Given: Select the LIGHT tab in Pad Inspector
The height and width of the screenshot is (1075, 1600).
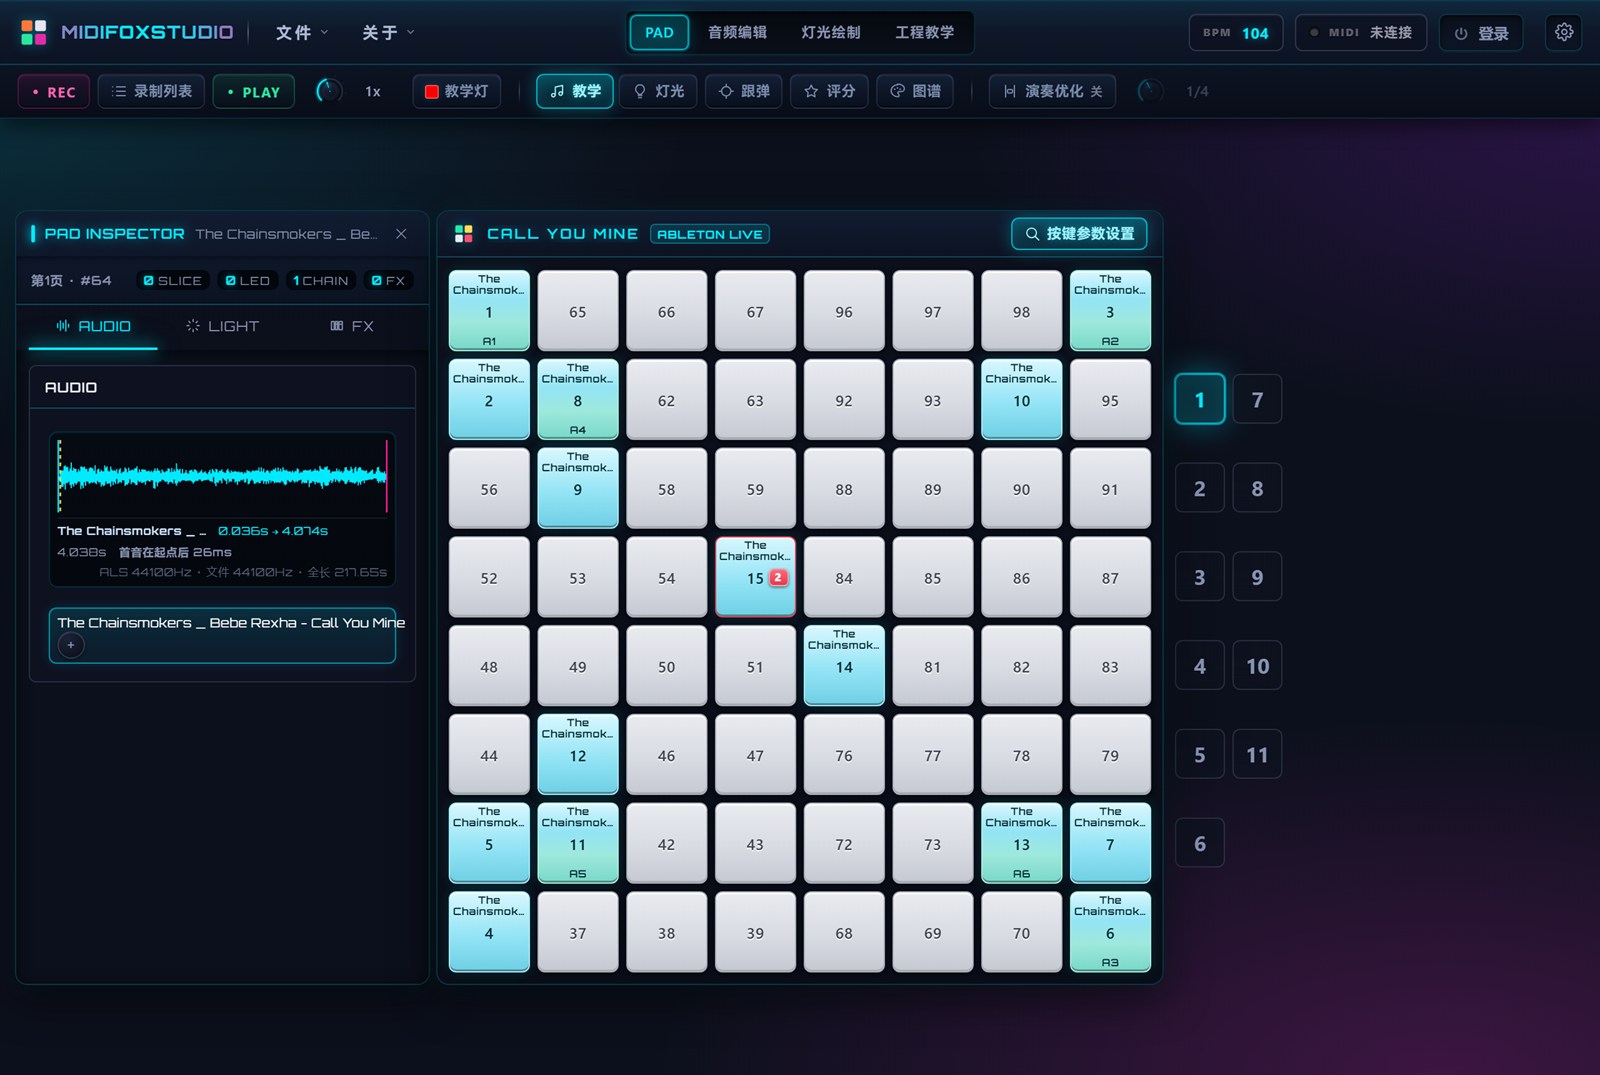Looking at the screenshot, I should tap(222, 327).
